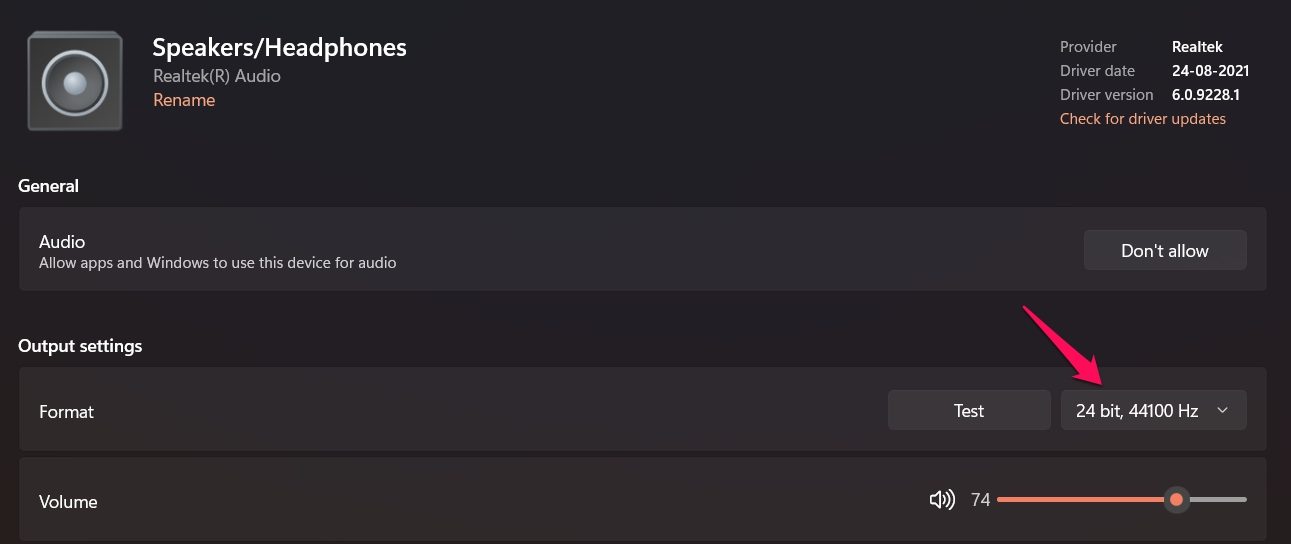Click the Volume row label
This screenshot has height=544, width=1291.
[x=68, y=501]
